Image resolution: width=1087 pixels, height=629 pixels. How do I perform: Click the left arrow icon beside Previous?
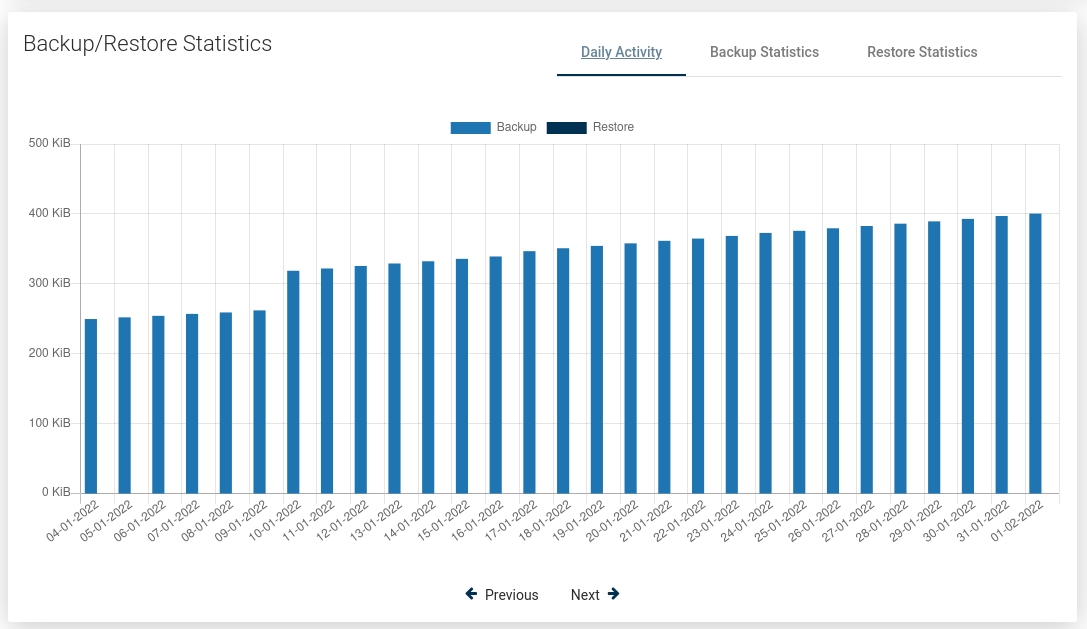[471, 594]
